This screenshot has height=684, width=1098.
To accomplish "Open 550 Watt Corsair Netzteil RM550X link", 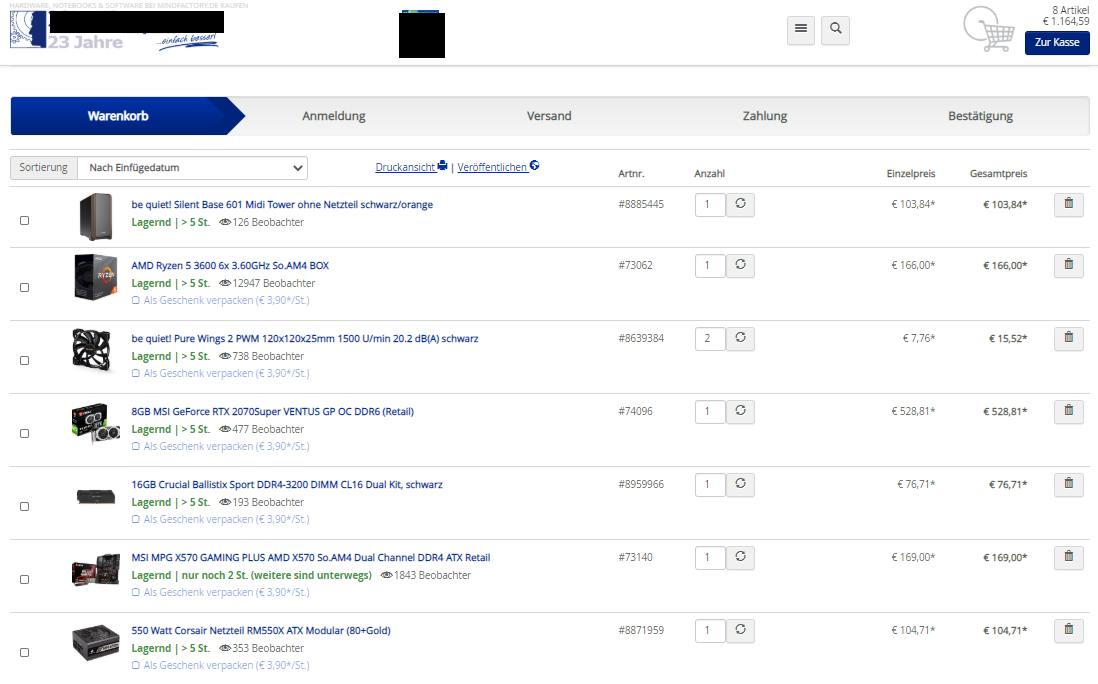I will (261, 630).
